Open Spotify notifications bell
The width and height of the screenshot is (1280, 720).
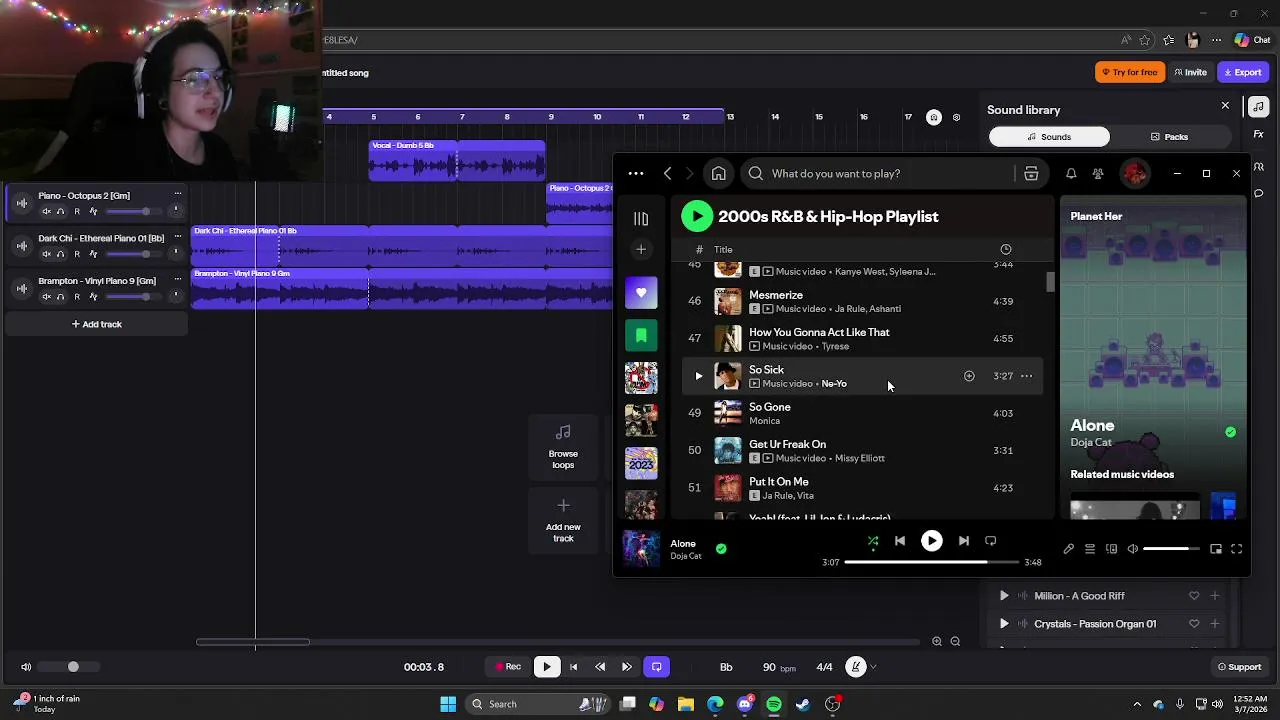[x=1071, y=174]
